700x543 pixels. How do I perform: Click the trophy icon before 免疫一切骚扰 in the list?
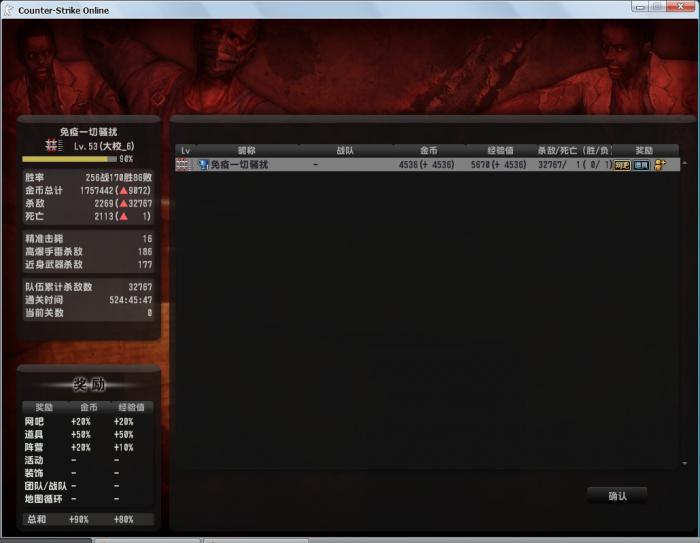[x=203, y=165]
